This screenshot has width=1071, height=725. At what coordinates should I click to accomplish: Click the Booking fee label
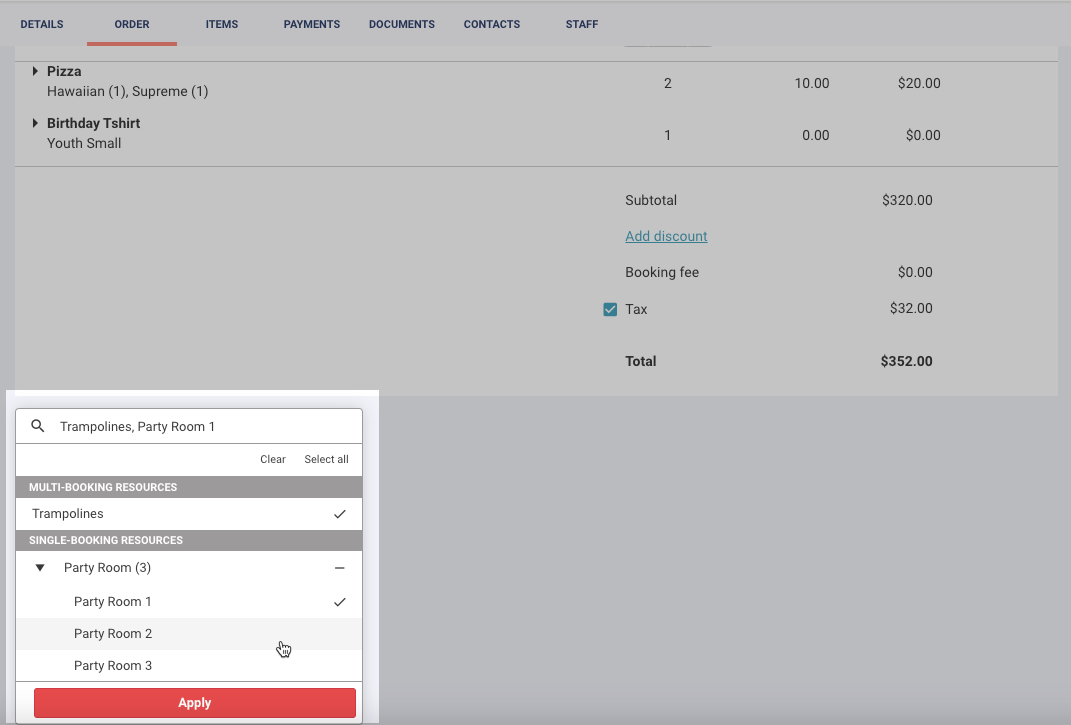pos(662,273)
